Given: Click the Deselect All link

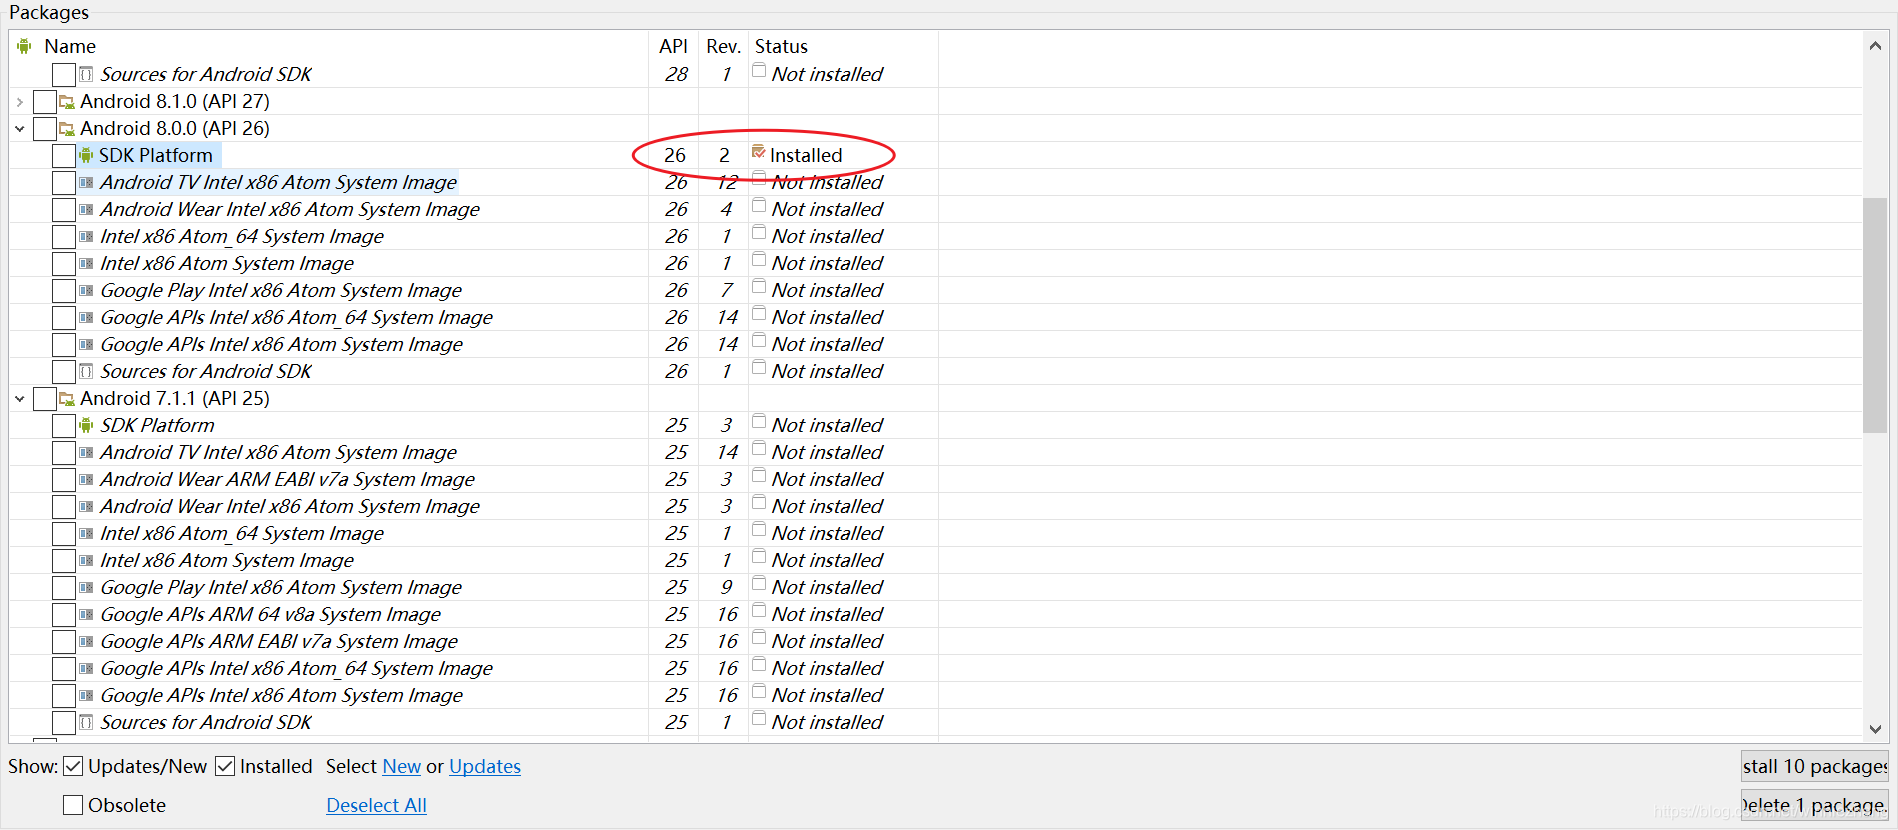Looking at the screenshot, I should [376, 805].
